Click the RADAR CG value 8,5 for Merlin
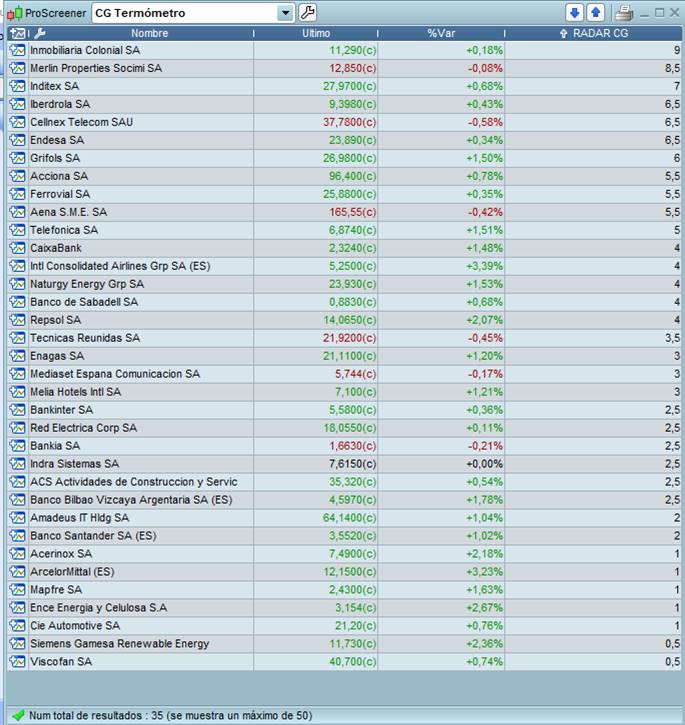 [673, 68]
